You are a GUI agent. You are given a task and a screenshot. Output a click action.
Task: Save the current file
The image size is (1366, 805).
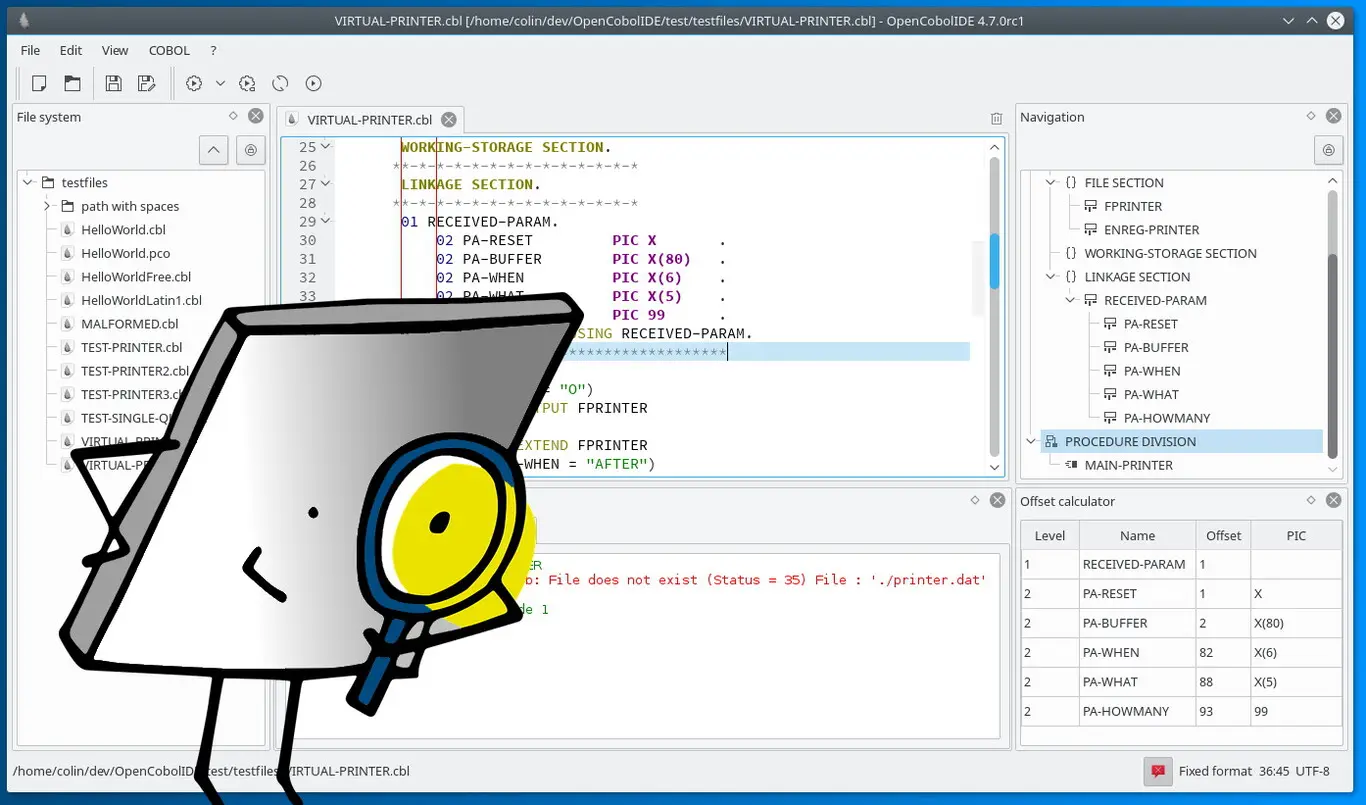113,83
